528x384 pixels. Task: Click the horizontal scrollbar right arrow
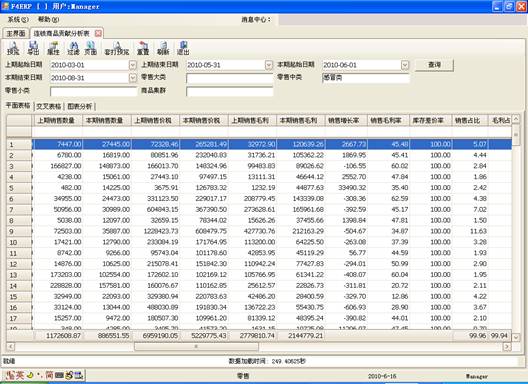click(507, 346)
